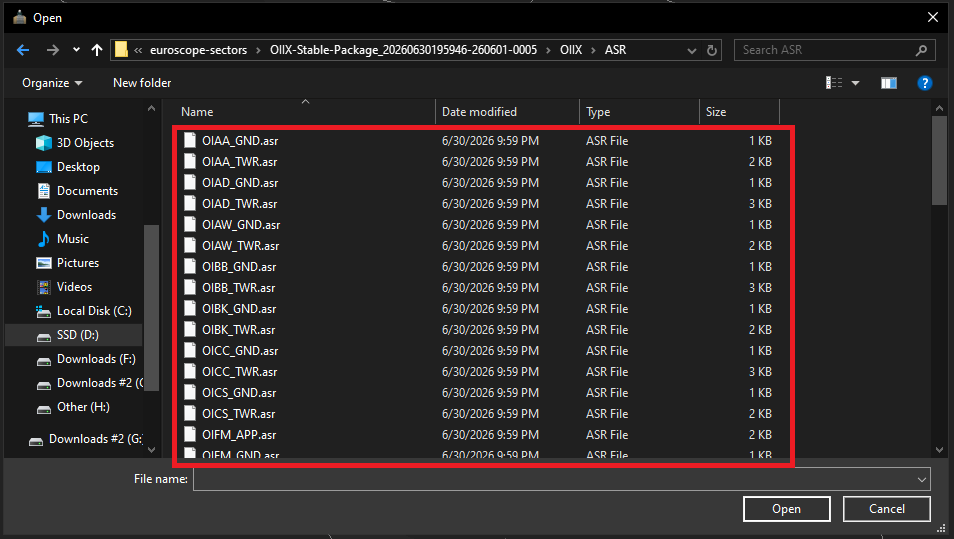
Task: Select the file OIAA_GND.asr
Action: tap(240, 141)
